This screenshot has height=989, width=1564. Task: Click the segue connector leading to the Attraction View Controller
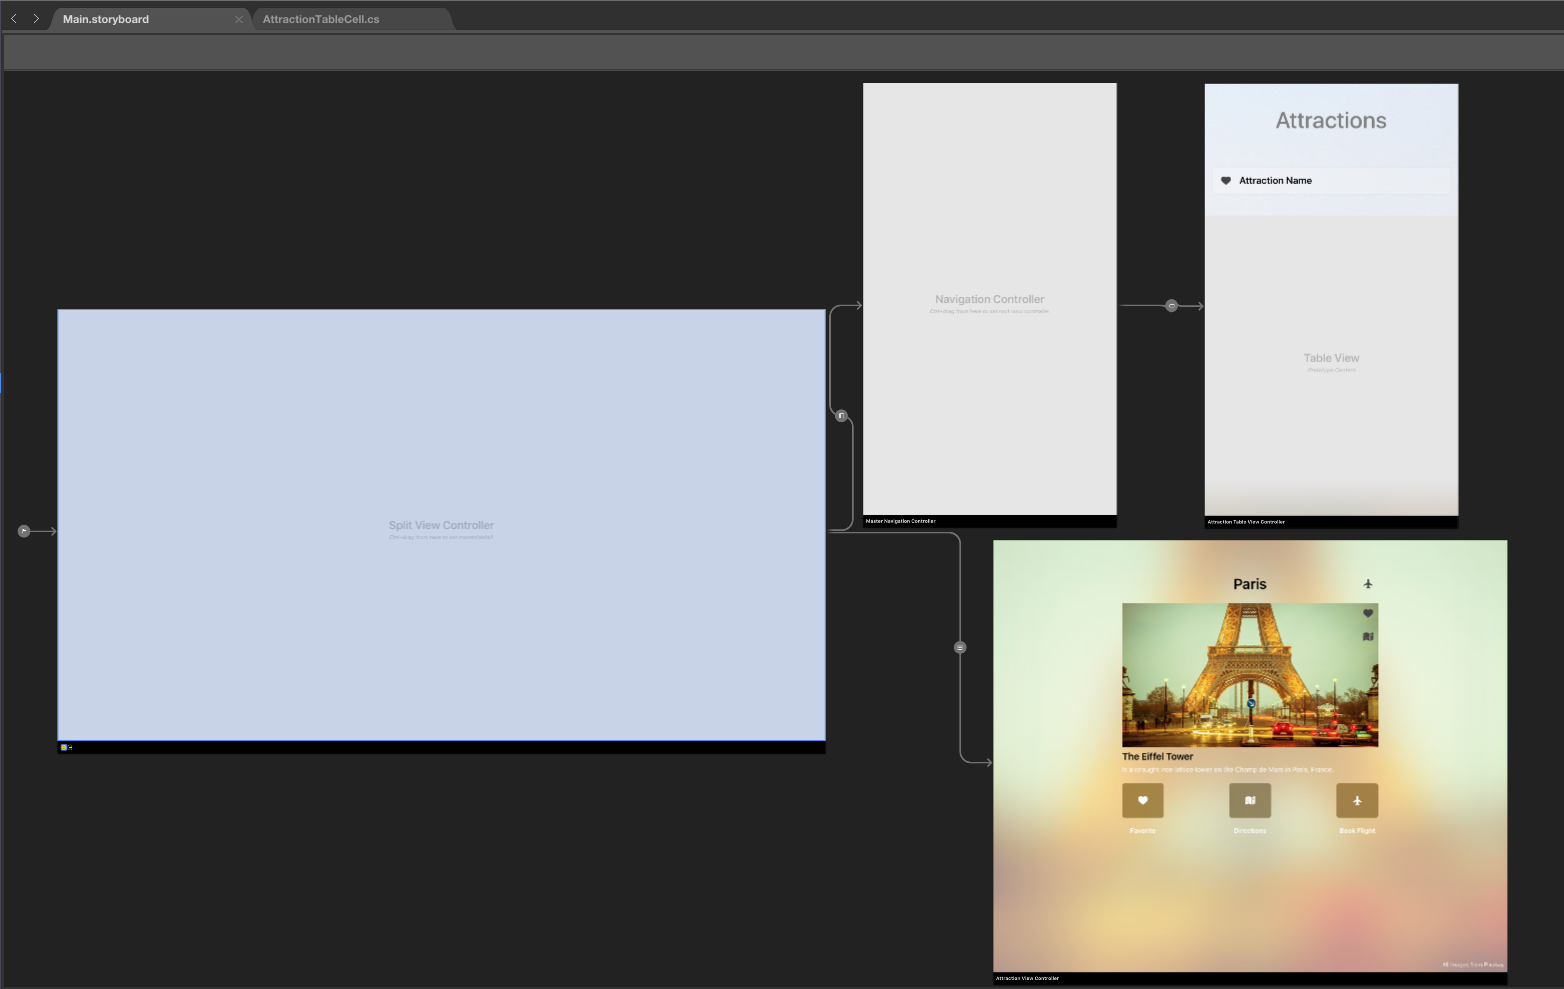click(959, 647)
